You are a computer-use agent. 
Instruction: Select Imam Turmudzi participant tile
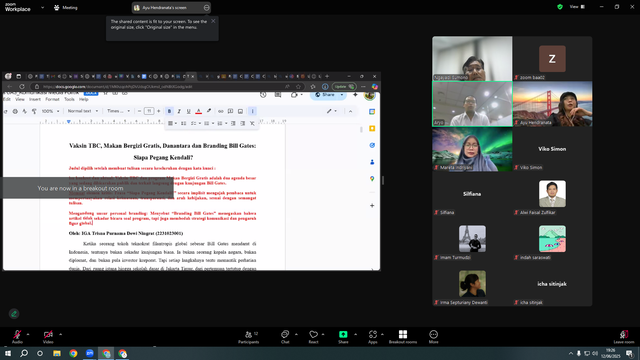click(x=472, y=239)
